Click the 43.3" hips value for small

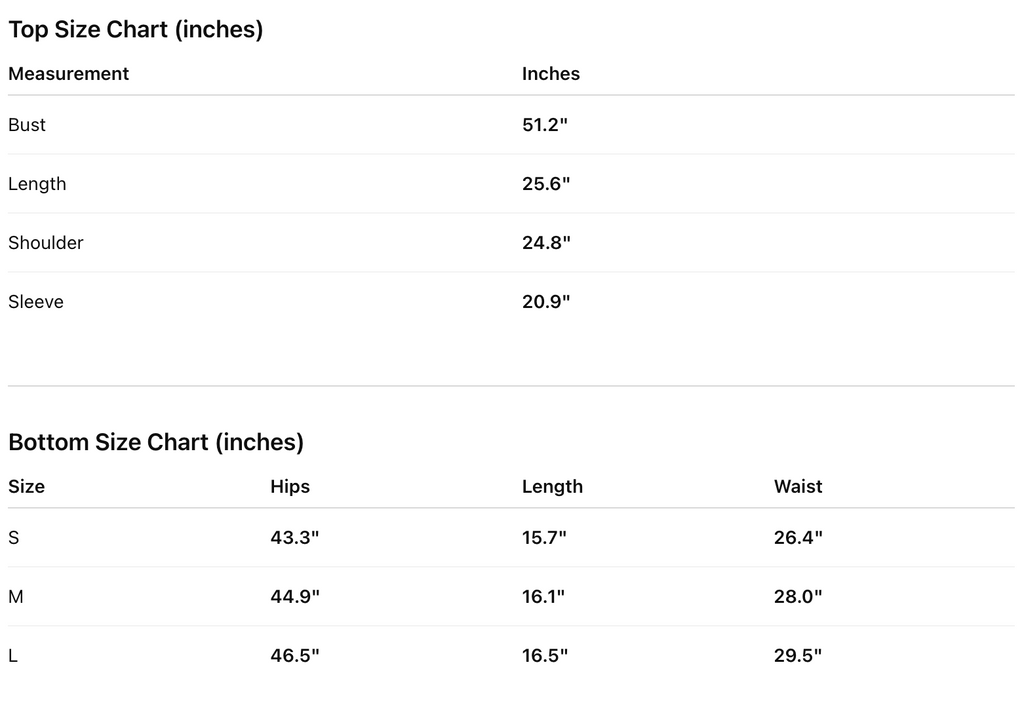pyautogui.click(x=295, y=538)
